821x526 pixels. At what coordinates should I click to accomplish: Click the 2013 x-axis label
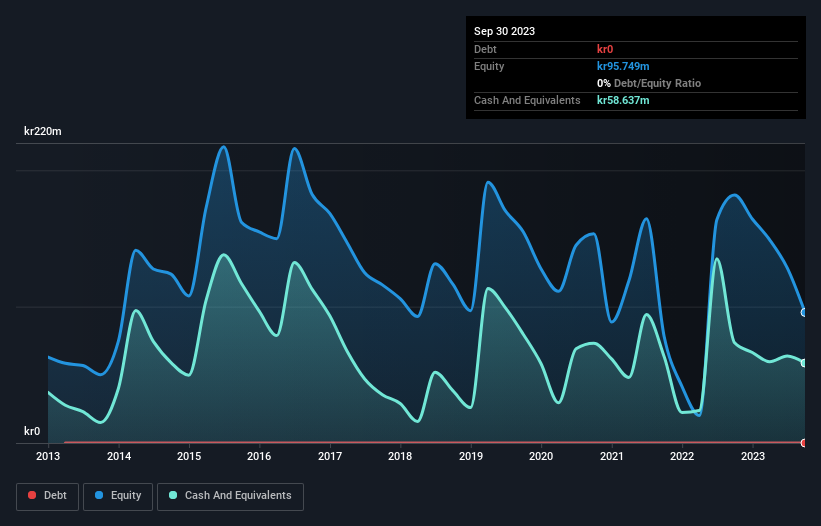(x=48, y=456)
